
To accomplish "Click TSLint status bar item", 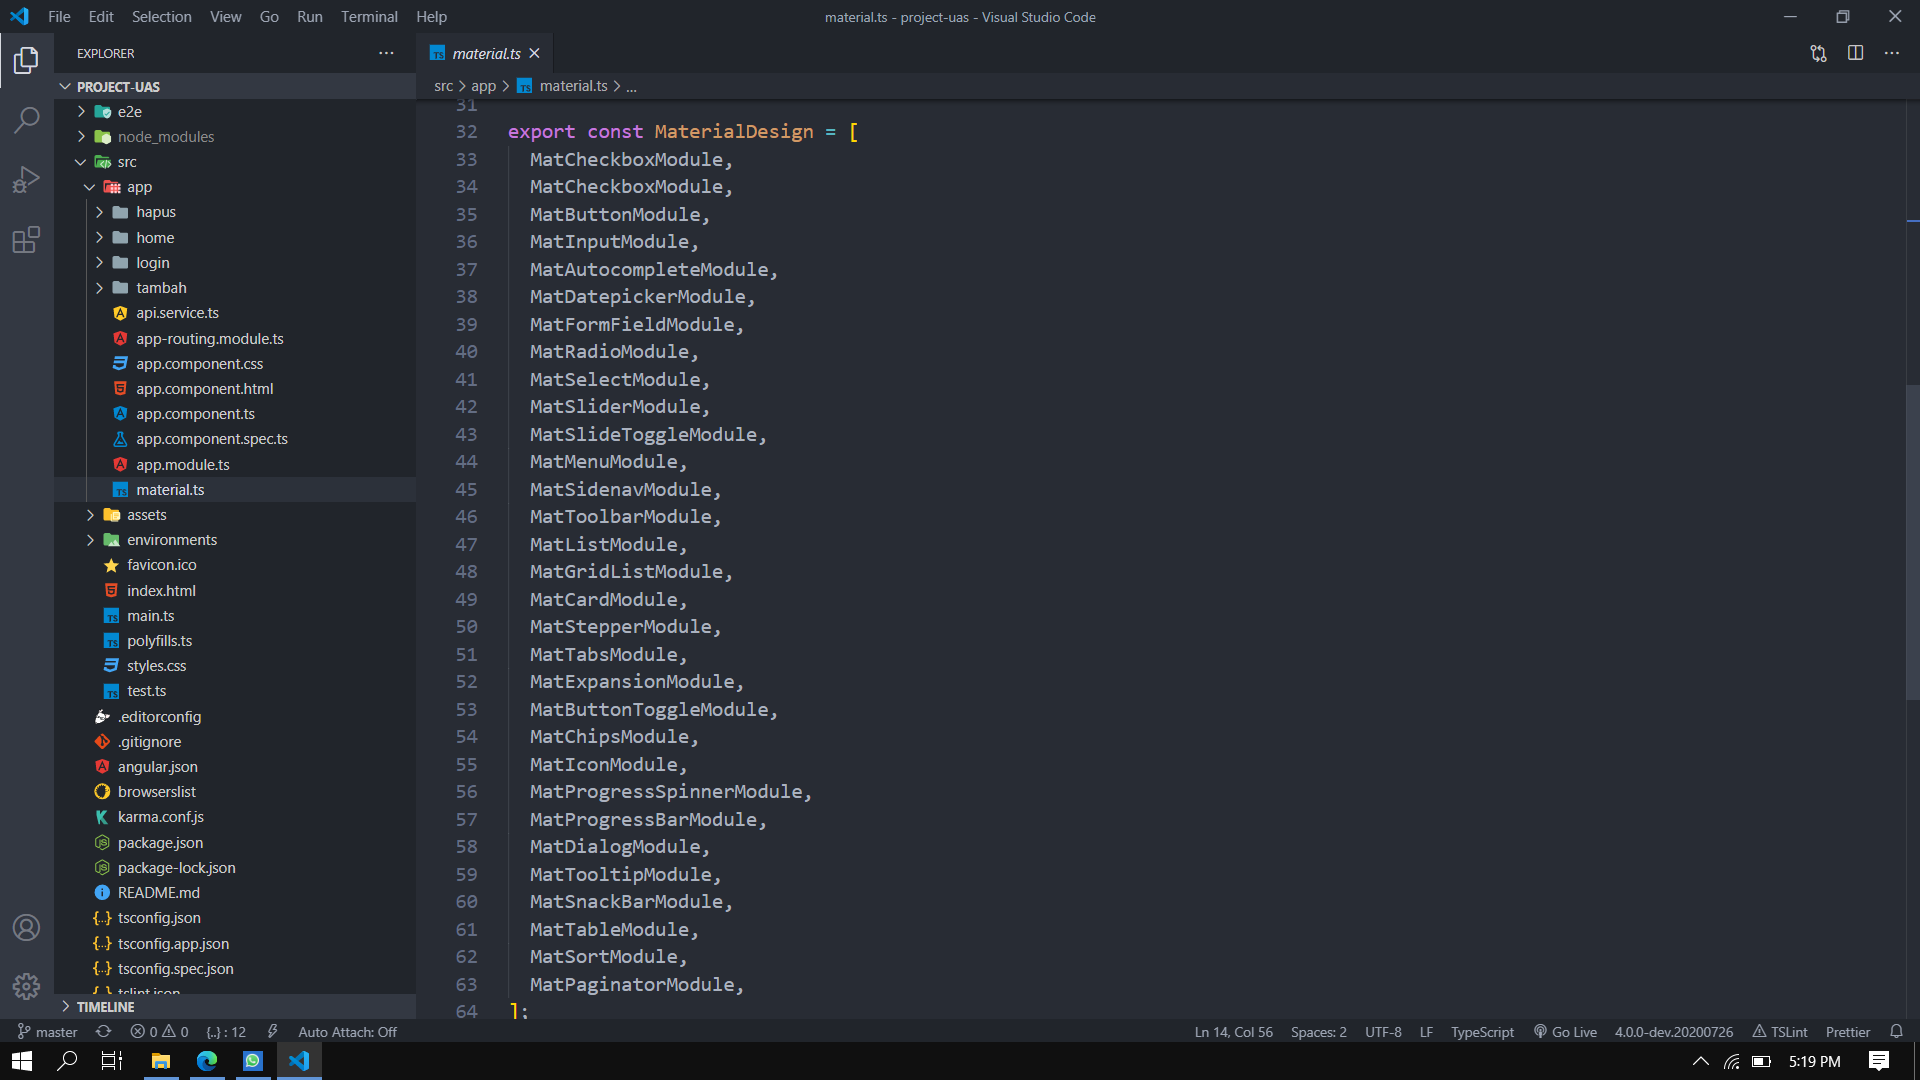I will click(1779, 1031).
